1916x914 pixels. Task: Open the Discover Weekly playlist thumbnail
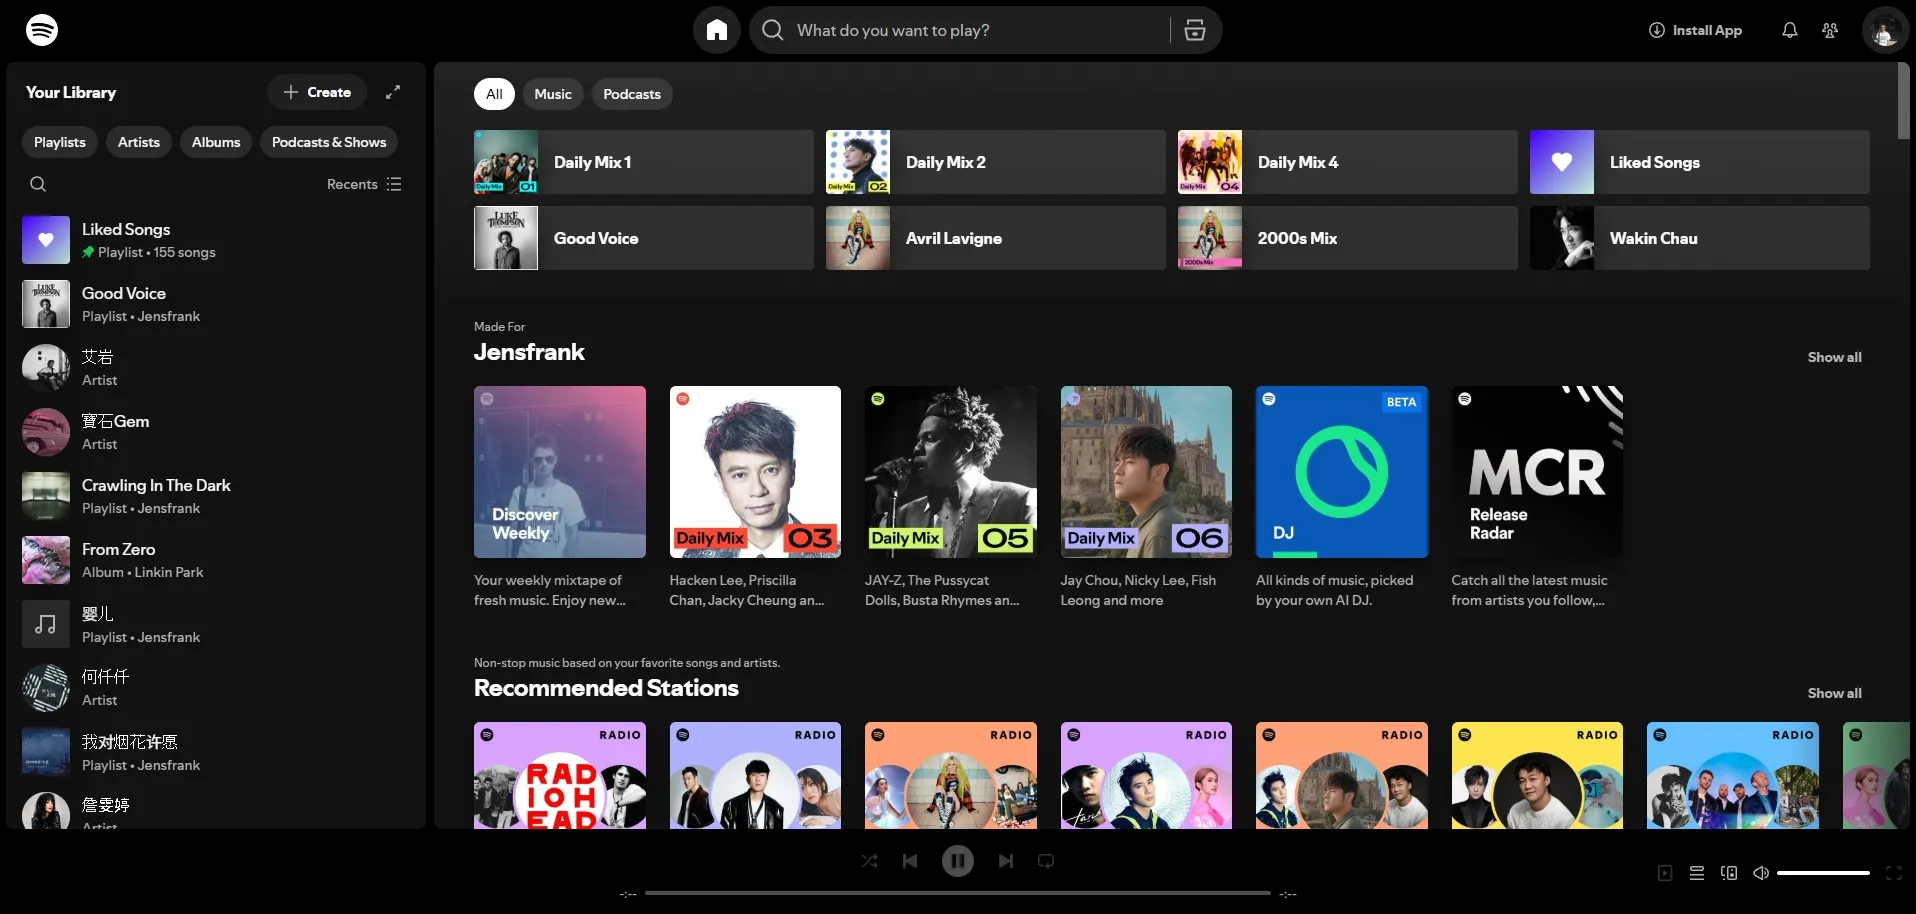(x=559, y=472)
